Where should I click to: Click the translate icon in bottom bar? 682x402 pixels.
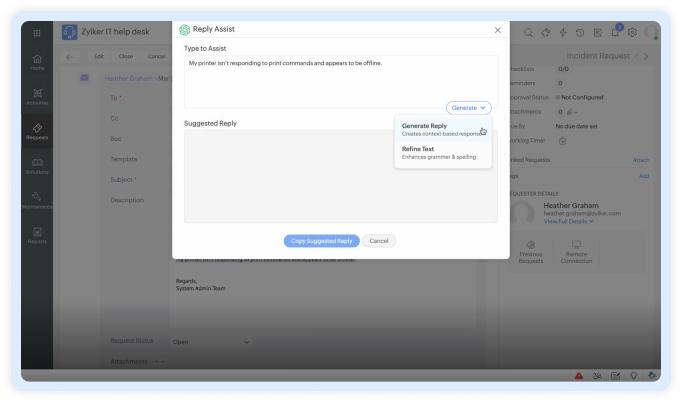597,375
